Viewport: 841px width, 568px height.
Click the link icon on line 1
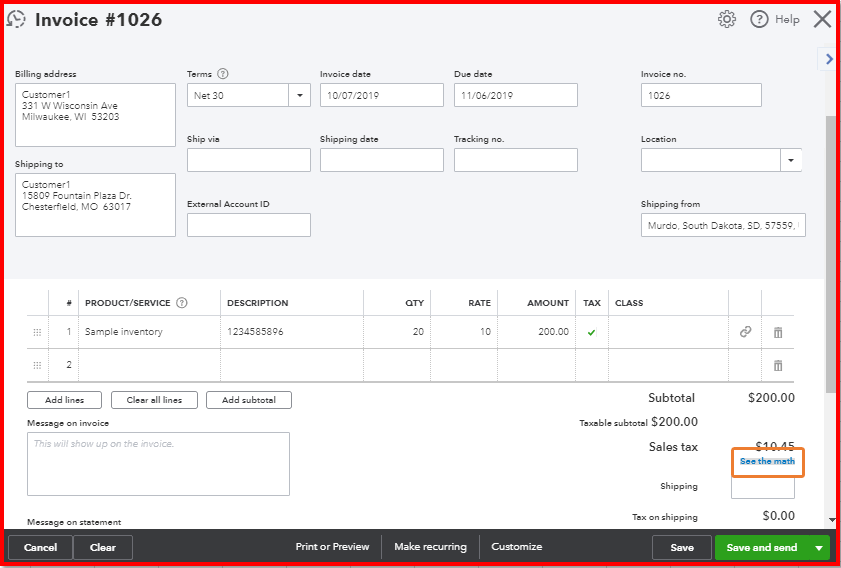pyautogui.click(x=746, y=332)
